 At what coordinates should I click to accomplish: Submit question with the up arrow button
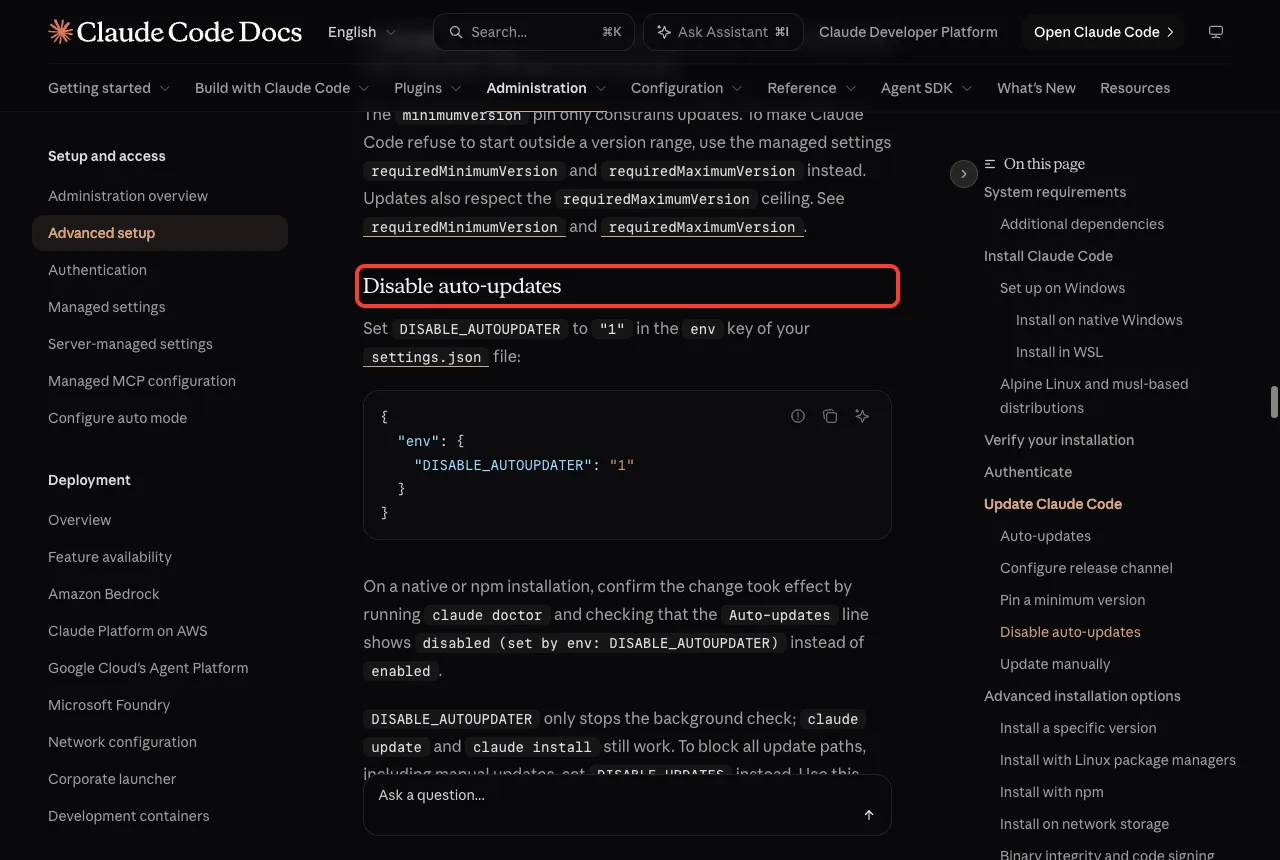click(x=869, y=815)
